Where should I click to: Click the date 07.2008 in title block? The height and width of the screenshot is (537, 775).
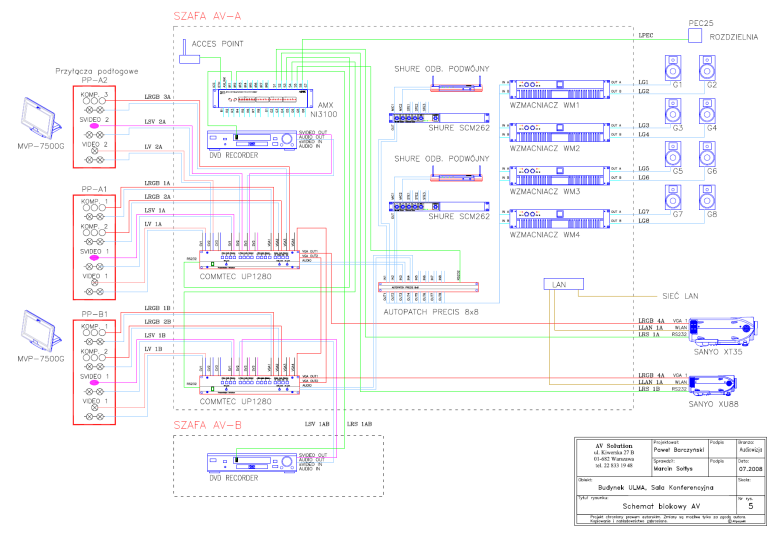750,469
